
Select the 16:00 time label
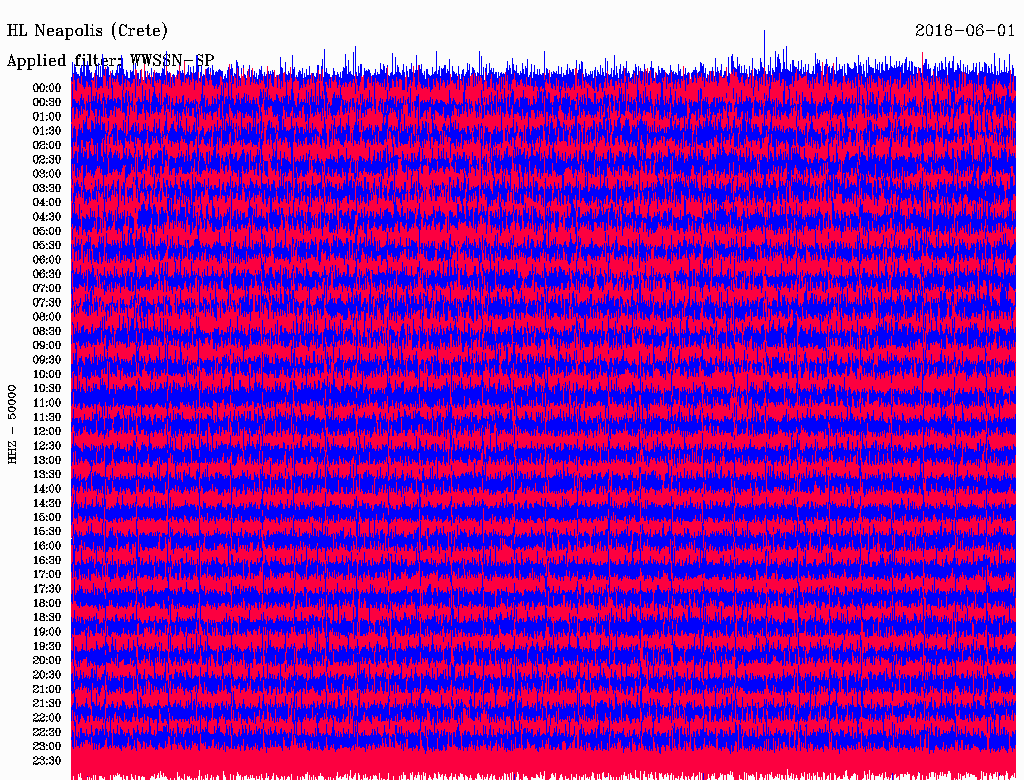pos(47,545)
